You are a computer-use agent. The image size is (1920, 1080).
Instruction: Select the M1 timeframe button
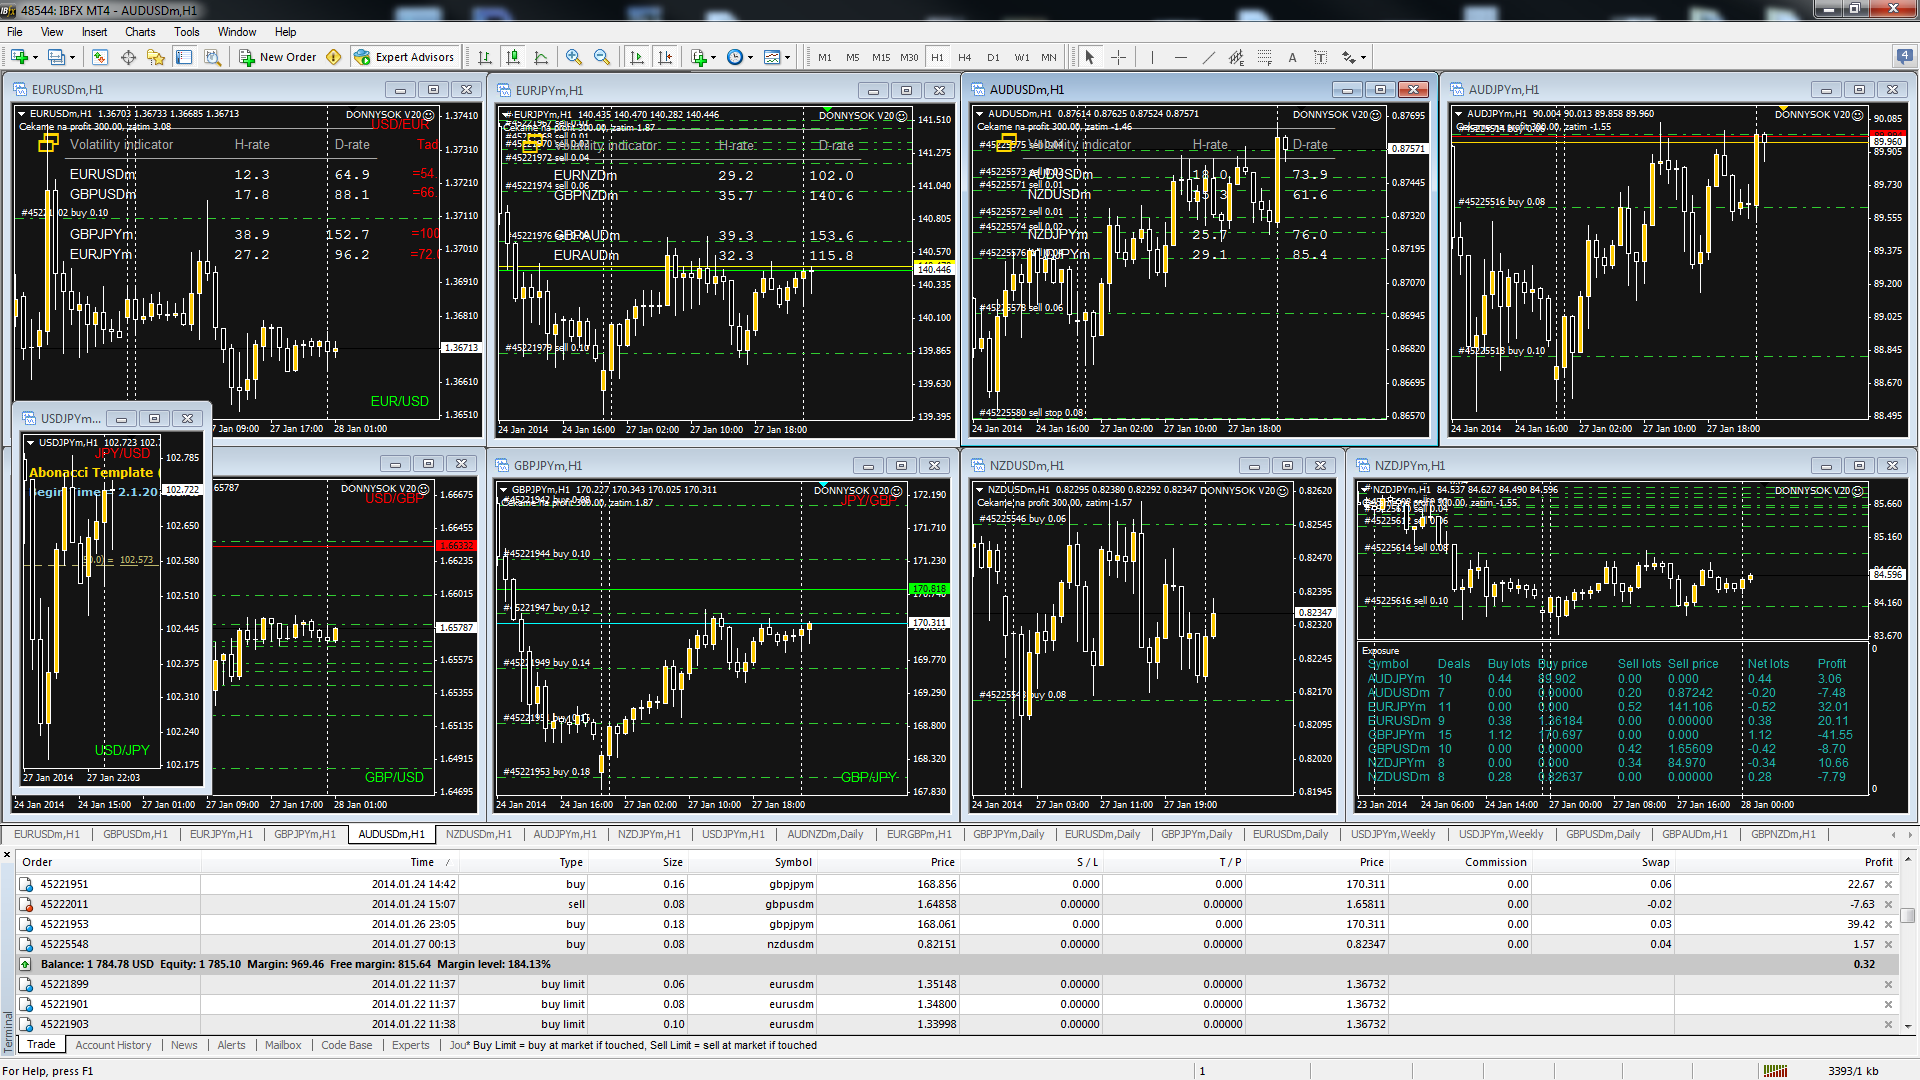click(x=825, y=57)
